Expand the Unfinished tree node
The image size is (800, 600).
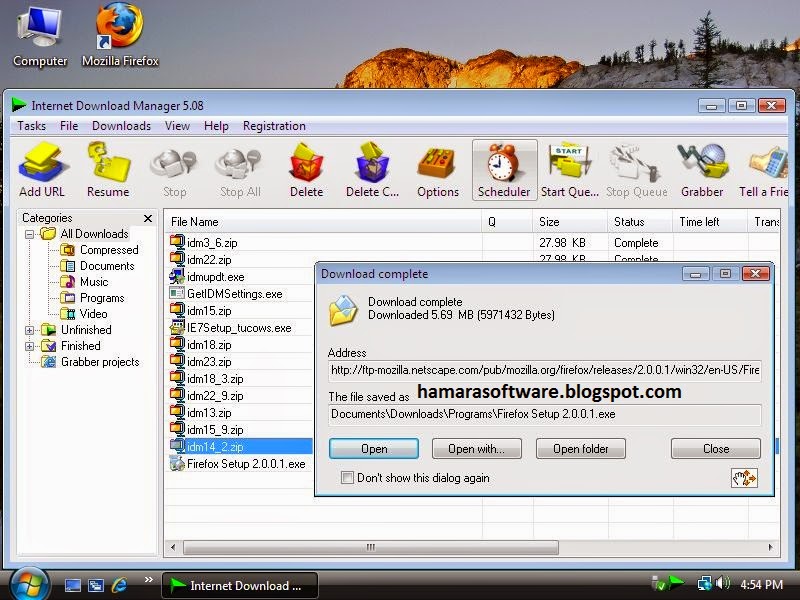[30, 330]
